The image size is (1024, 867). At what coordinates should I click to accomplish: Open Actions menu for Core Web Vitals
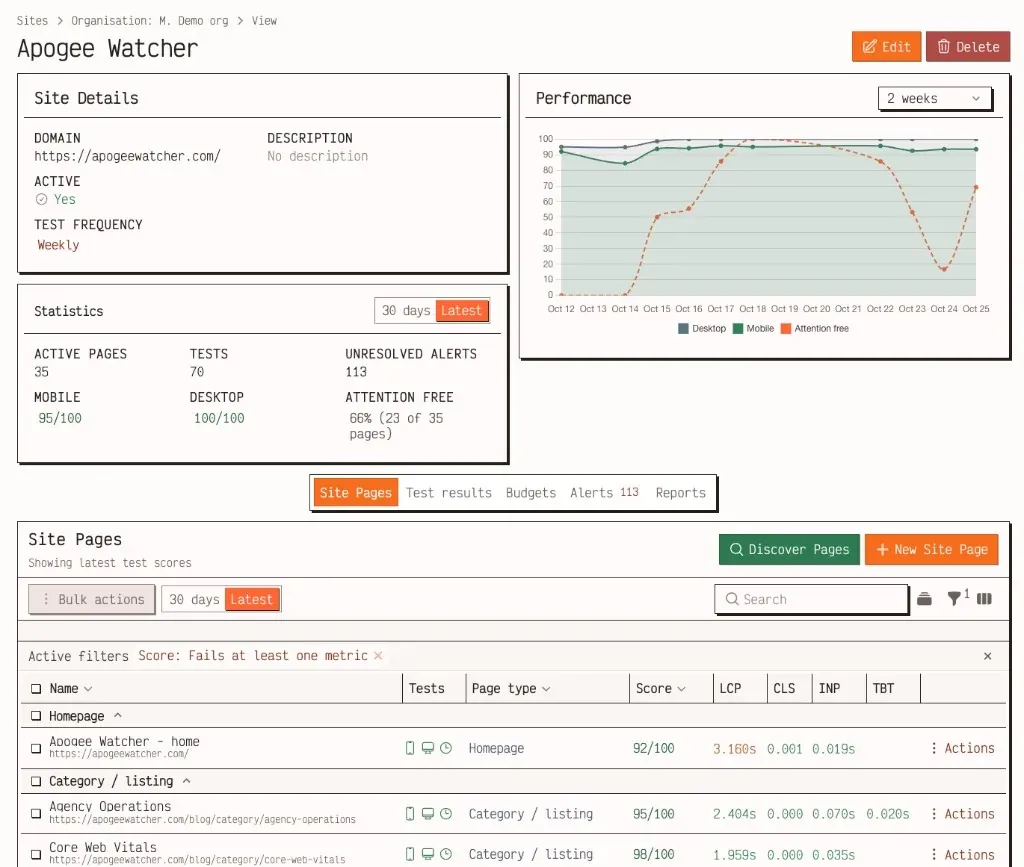[x=963, y=855]
